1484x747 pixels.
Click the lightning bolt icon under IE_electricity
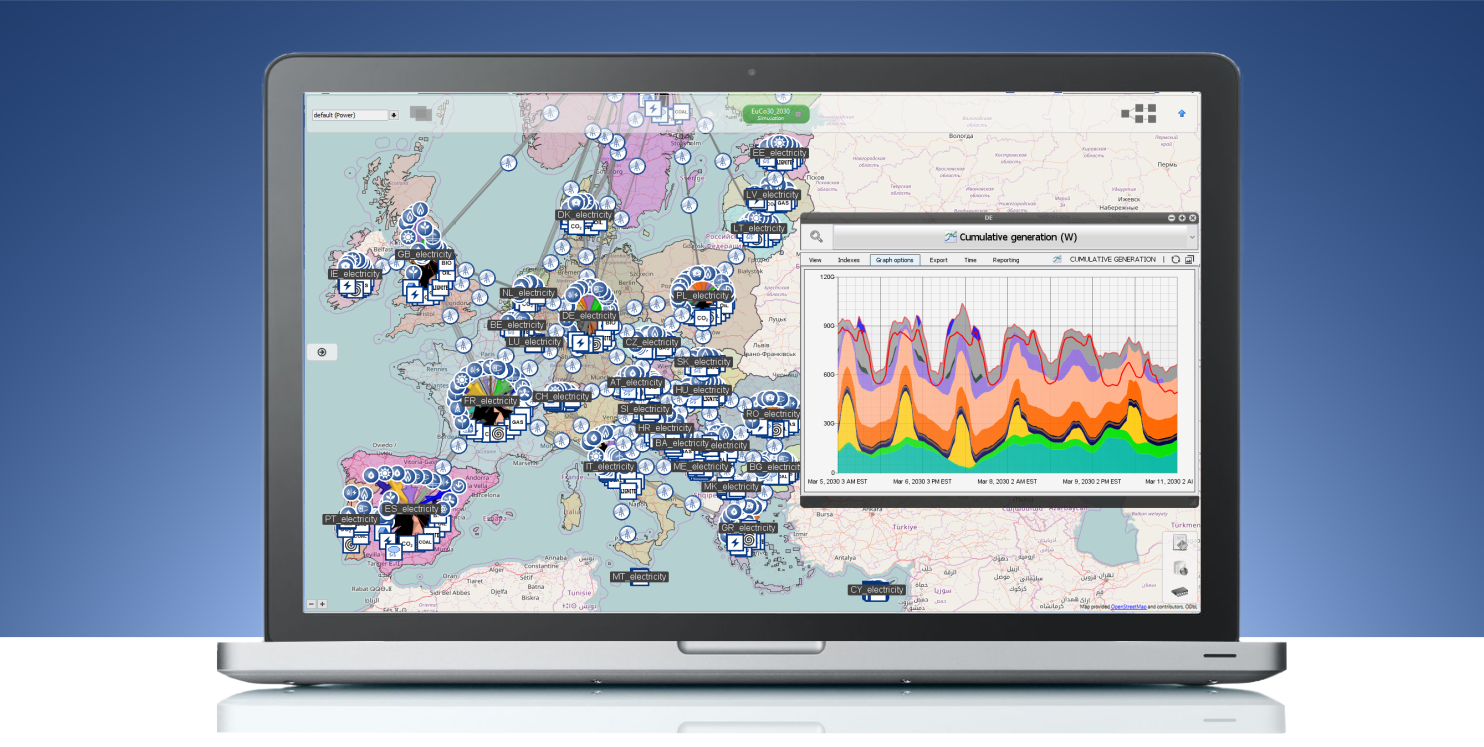348,288
